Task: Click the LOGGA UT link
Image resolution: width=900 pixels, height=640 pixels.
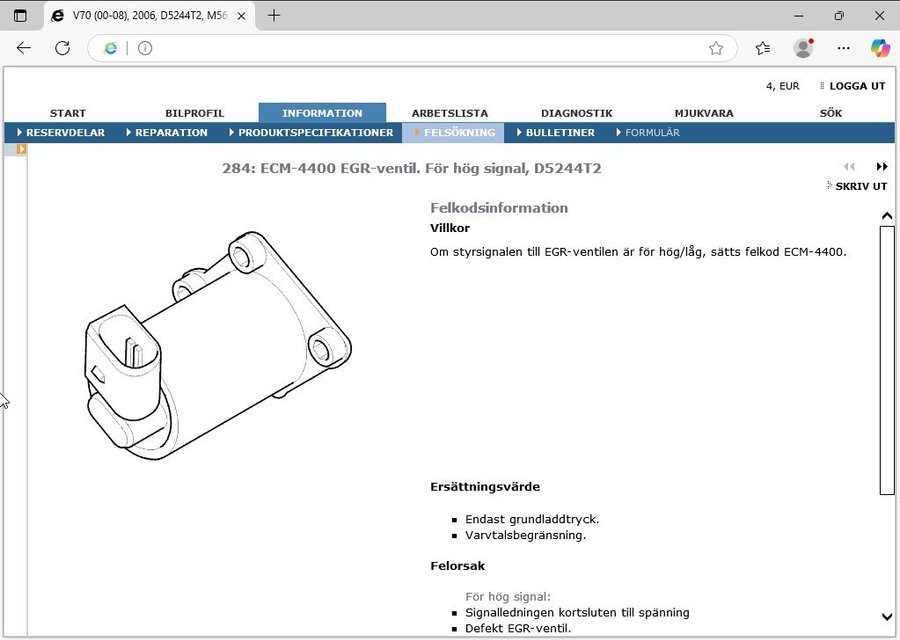Action: coord(856,86)
